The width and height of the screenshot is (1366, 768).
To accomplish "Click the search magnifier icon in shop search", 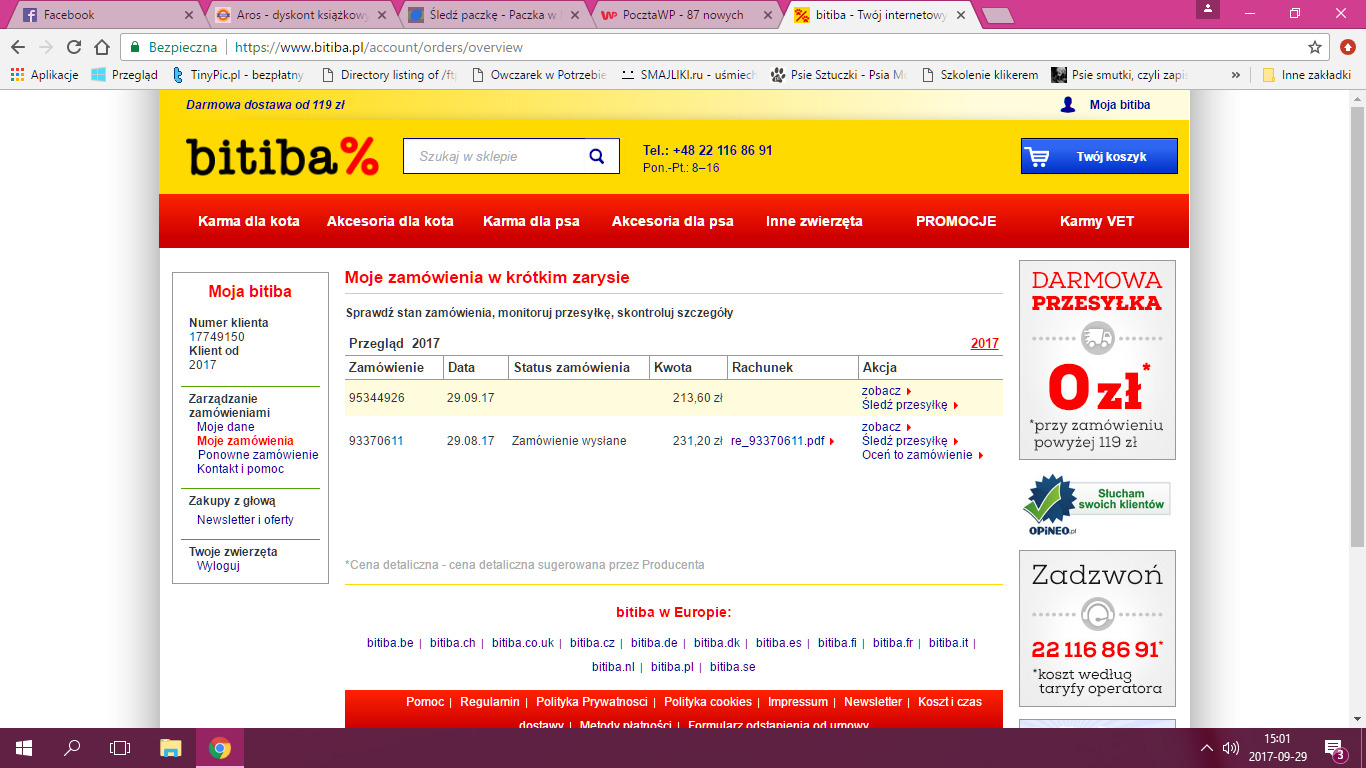I will pyautogui.click(x=597, y=156).
